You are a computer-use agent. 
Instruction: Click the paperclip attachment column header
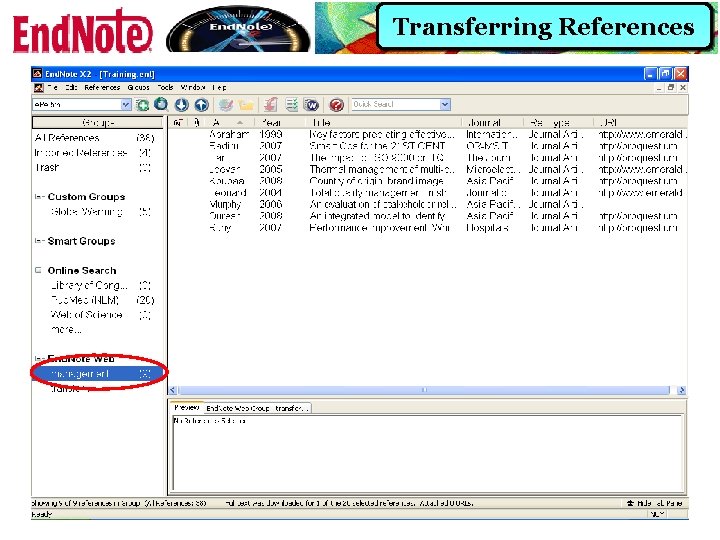(197, 122)
